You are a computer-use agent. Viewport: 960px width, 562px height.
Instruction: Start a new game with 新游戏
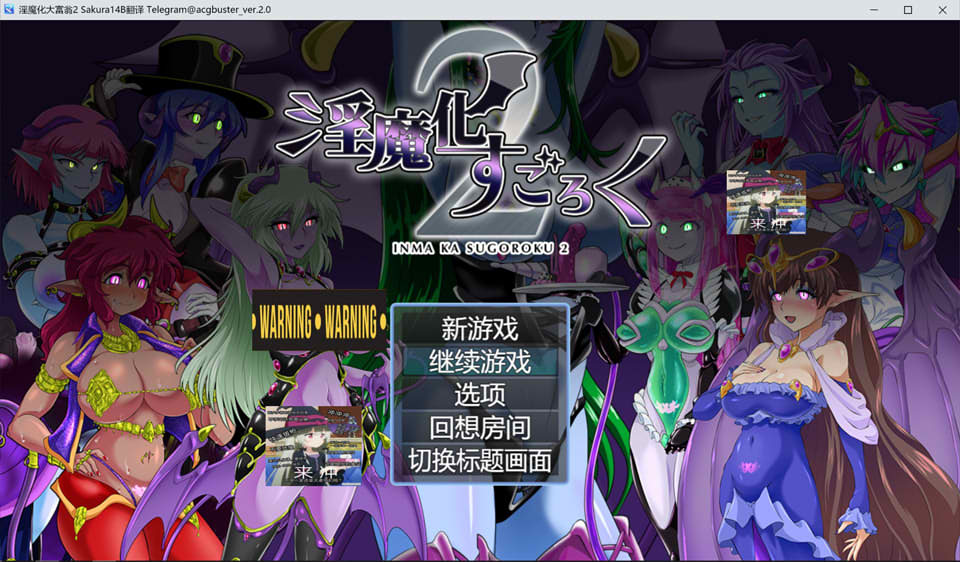coord(480,328)
